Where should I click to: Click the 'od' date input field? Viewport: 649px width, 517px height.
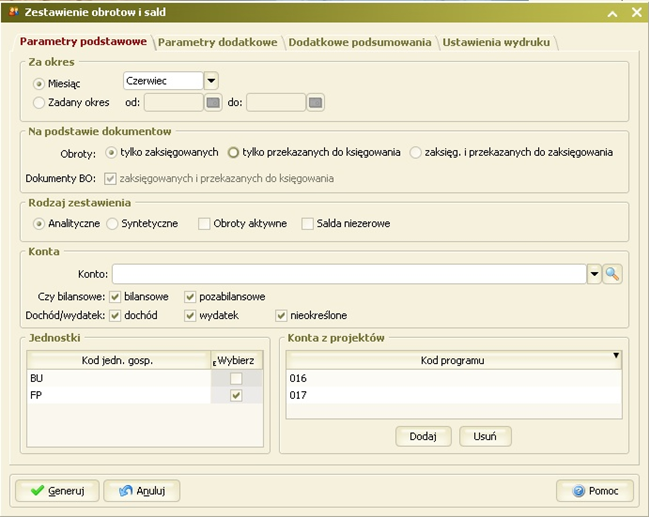(x=174, y=102)
